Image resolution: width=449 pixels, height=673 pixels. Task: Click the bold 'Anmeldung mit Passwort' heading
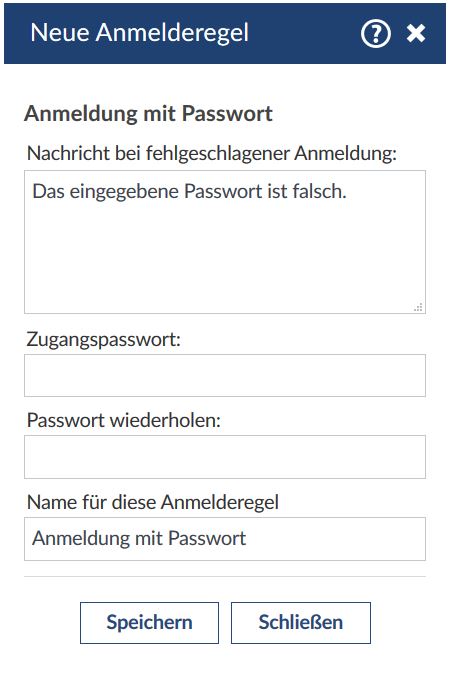(148, 114)
